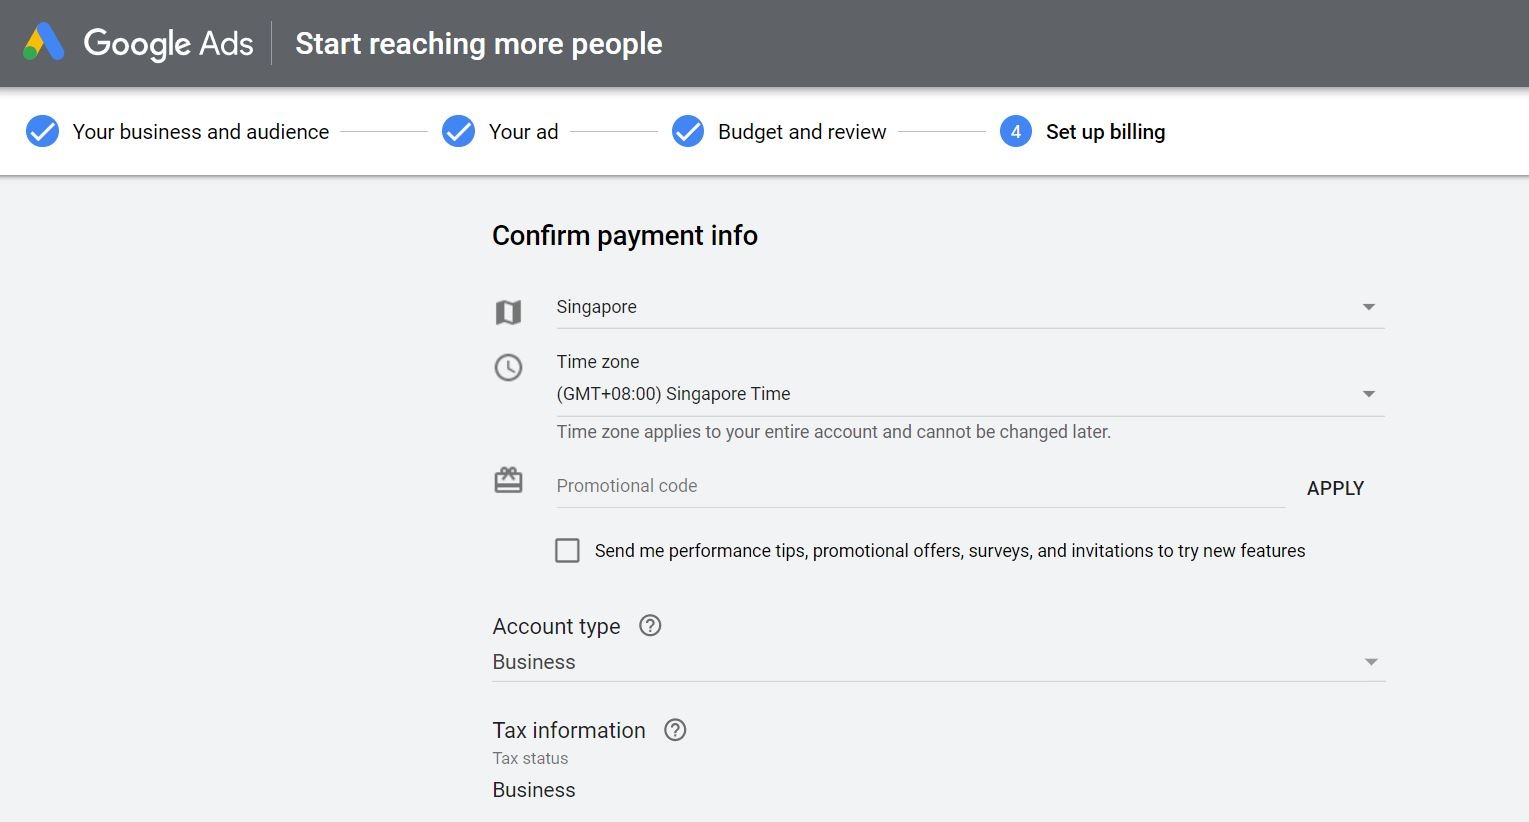Click the step 4 number circle
1529x822 pixels.
tap(1016, 131)
